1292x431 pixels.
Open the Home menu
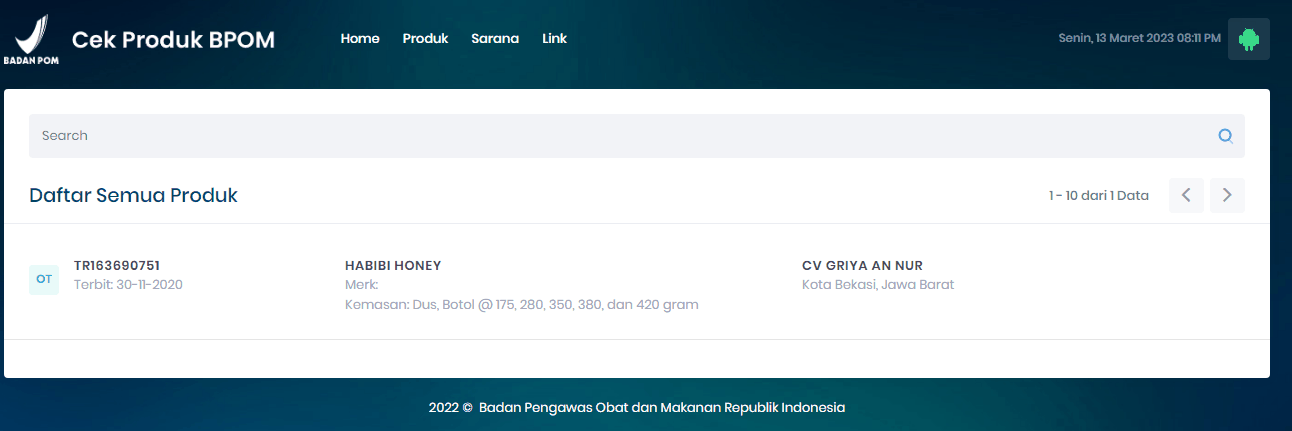pyautogui.click(x=360, y=39)
